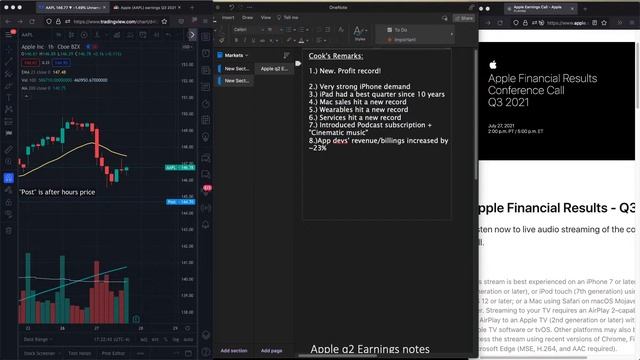Apply the Important tag in OneNote

[x=402, y=40]
